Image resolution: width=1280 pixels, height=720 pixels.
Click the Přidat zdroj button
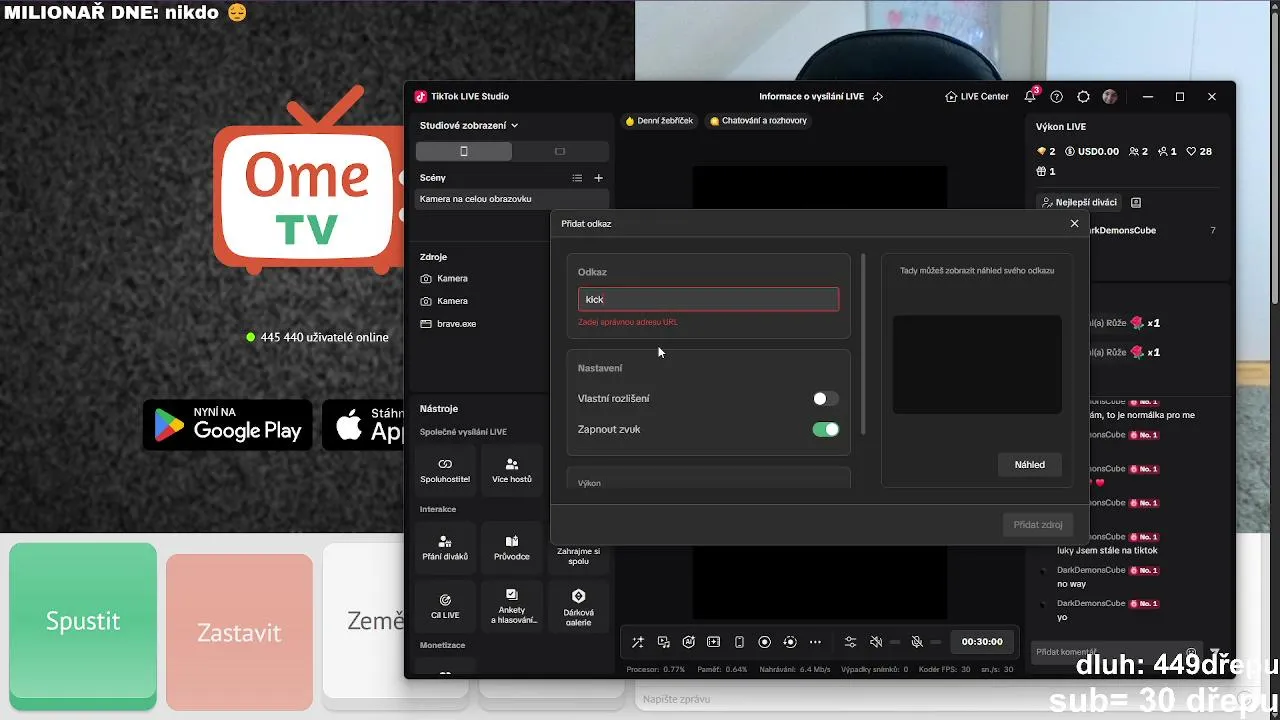coord(1037,525)
